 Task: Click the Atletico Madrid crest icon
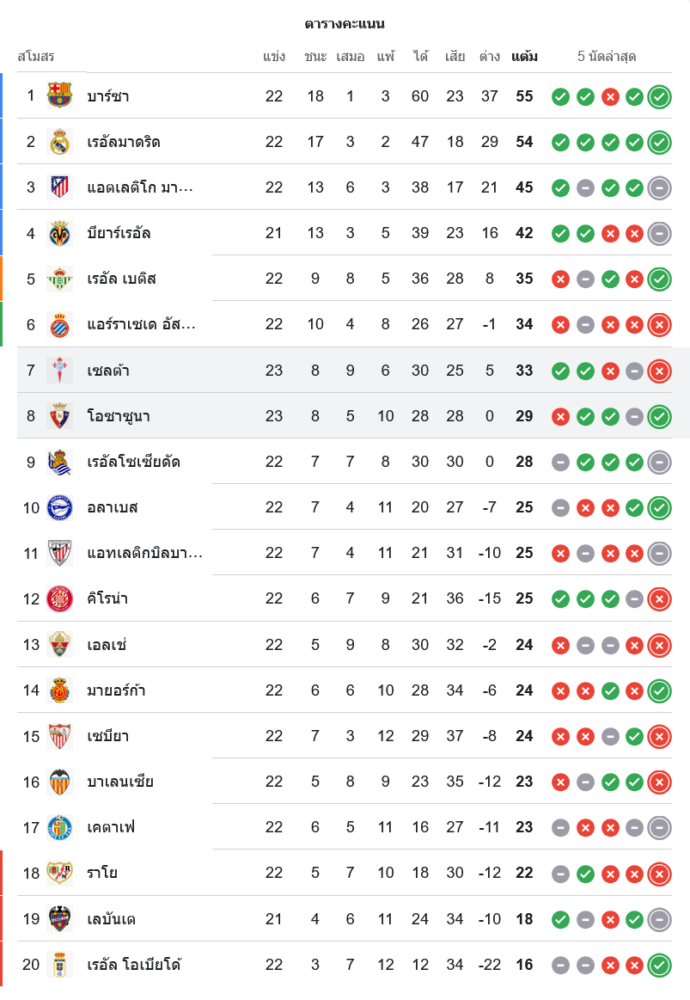60,187
